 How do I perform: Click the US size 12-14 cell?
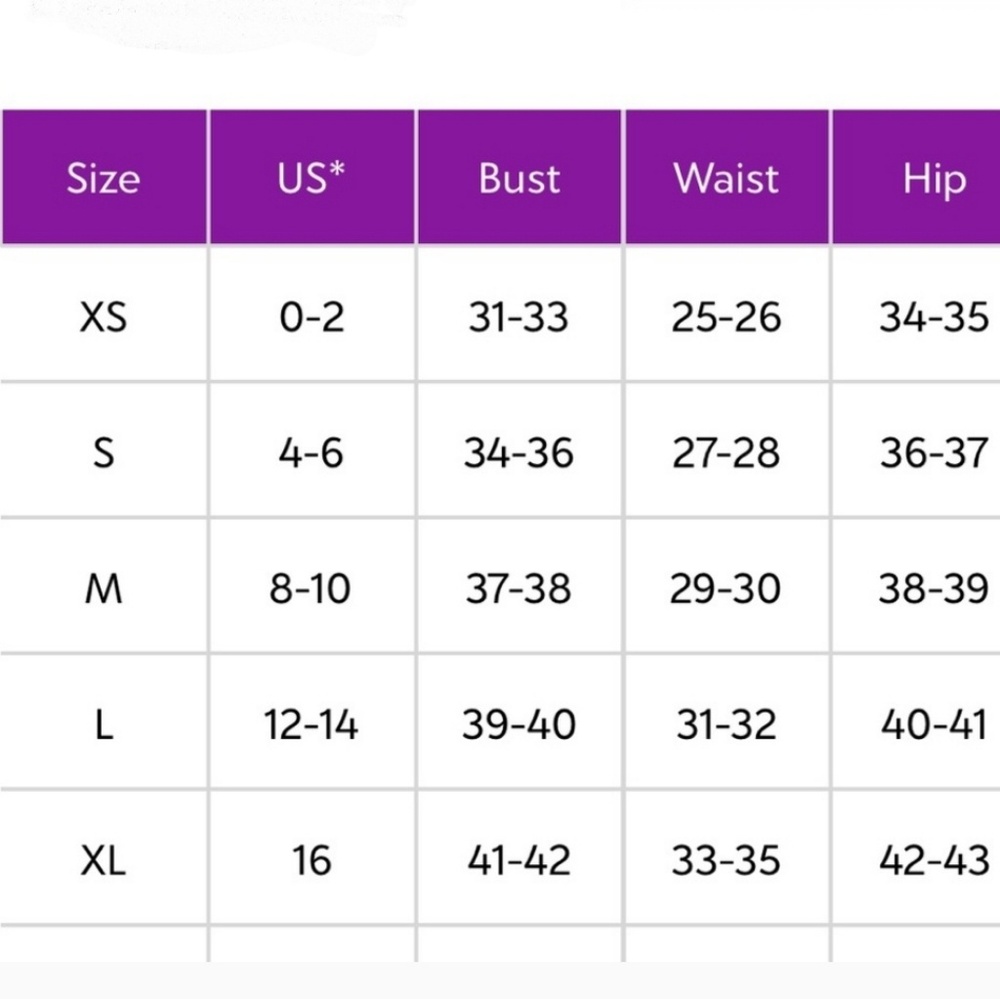click(x=312, y=725)
